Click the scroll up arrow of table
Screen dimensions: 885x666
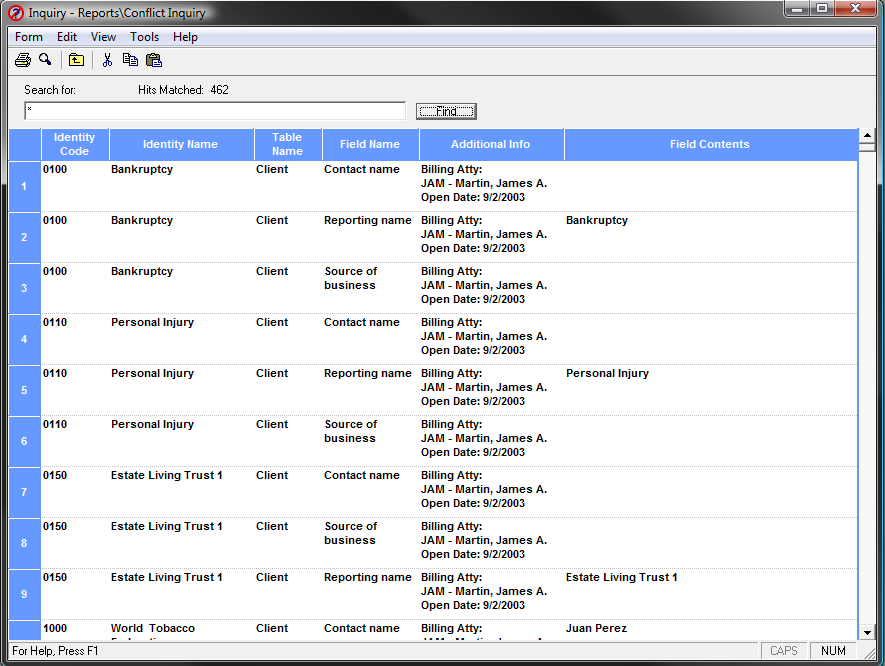click(x=867, y=135)
